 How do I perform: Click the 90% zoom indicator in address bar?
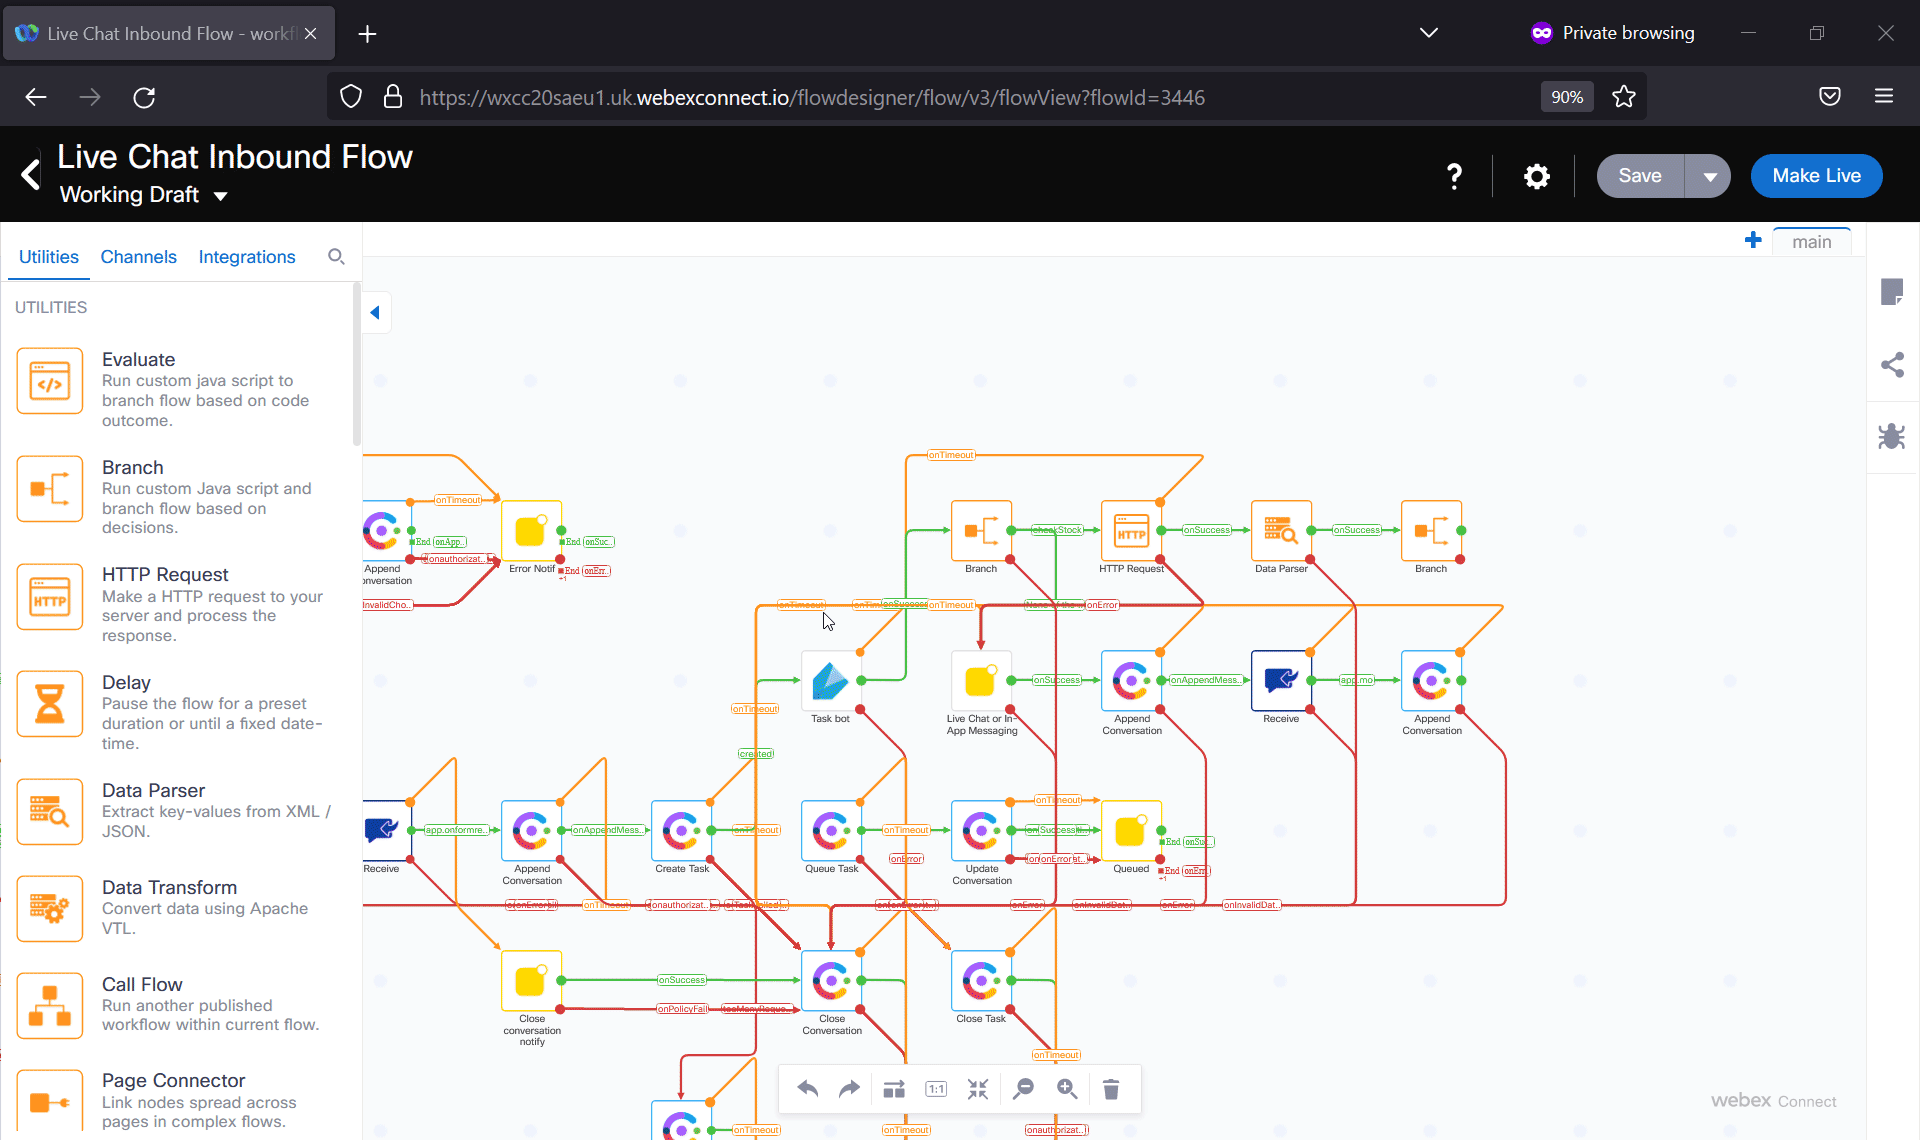tap(1566, 97)
